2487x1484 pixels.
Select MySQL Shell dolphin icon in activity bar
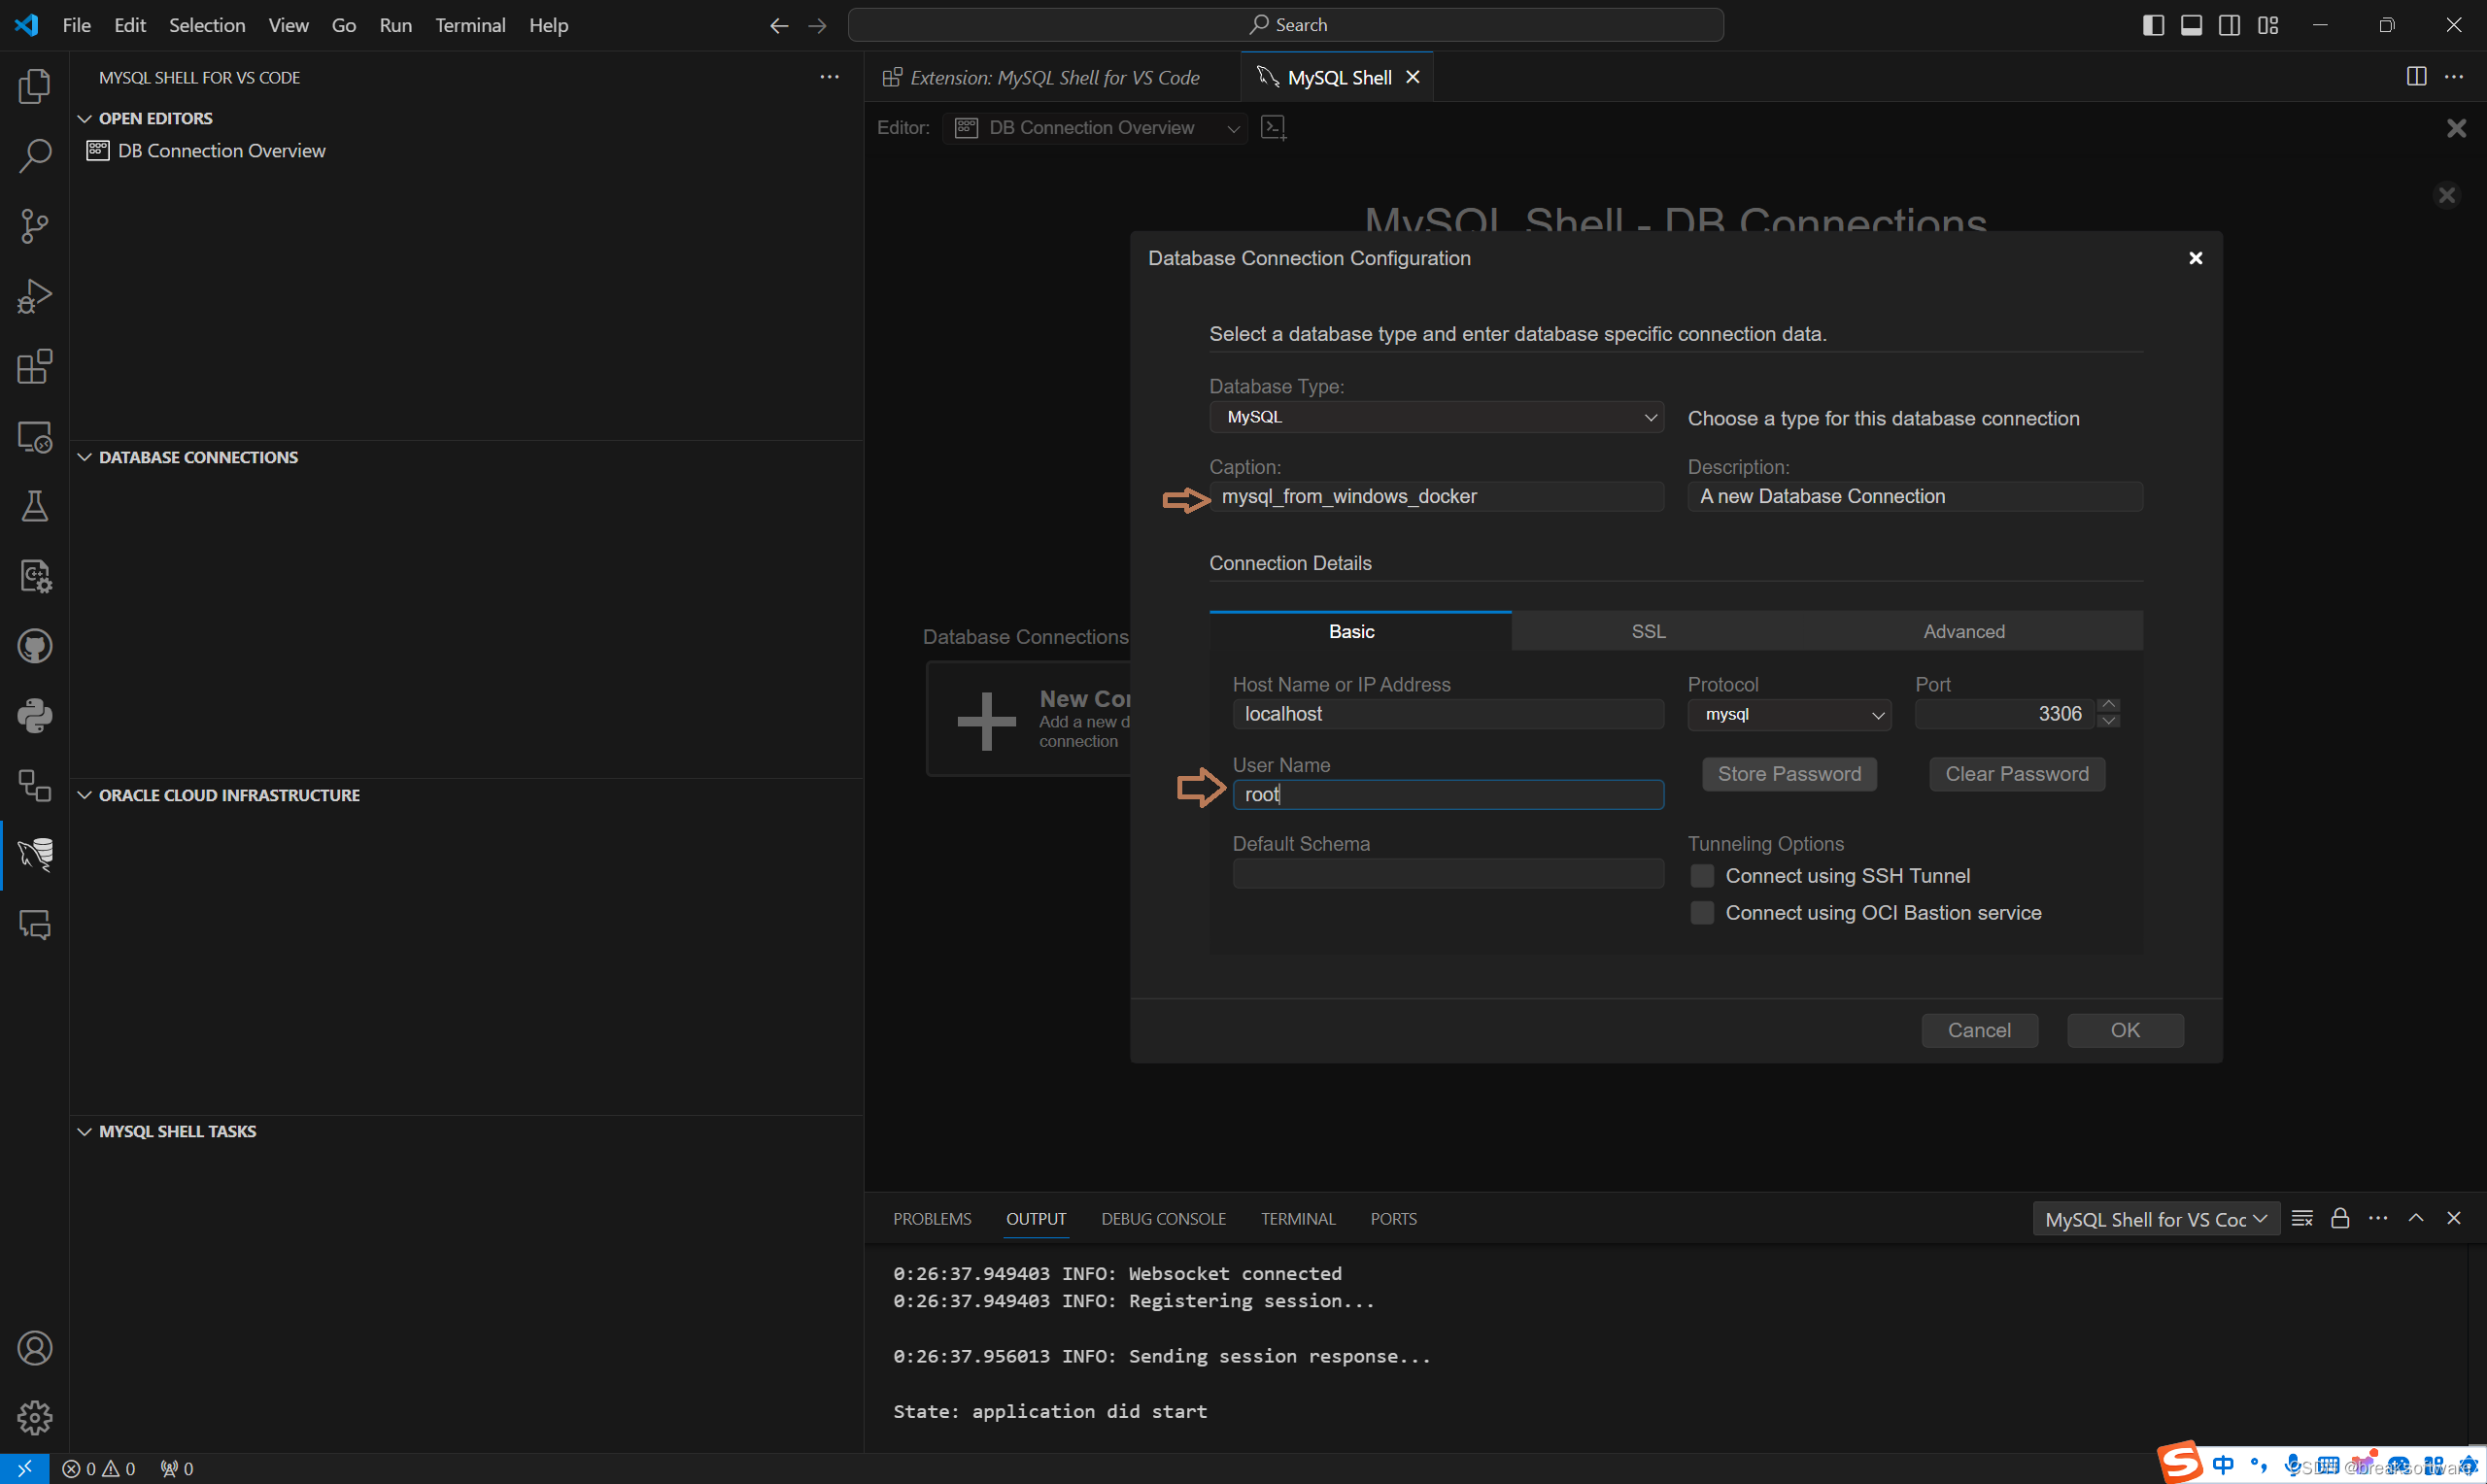[x=34, y=855]
